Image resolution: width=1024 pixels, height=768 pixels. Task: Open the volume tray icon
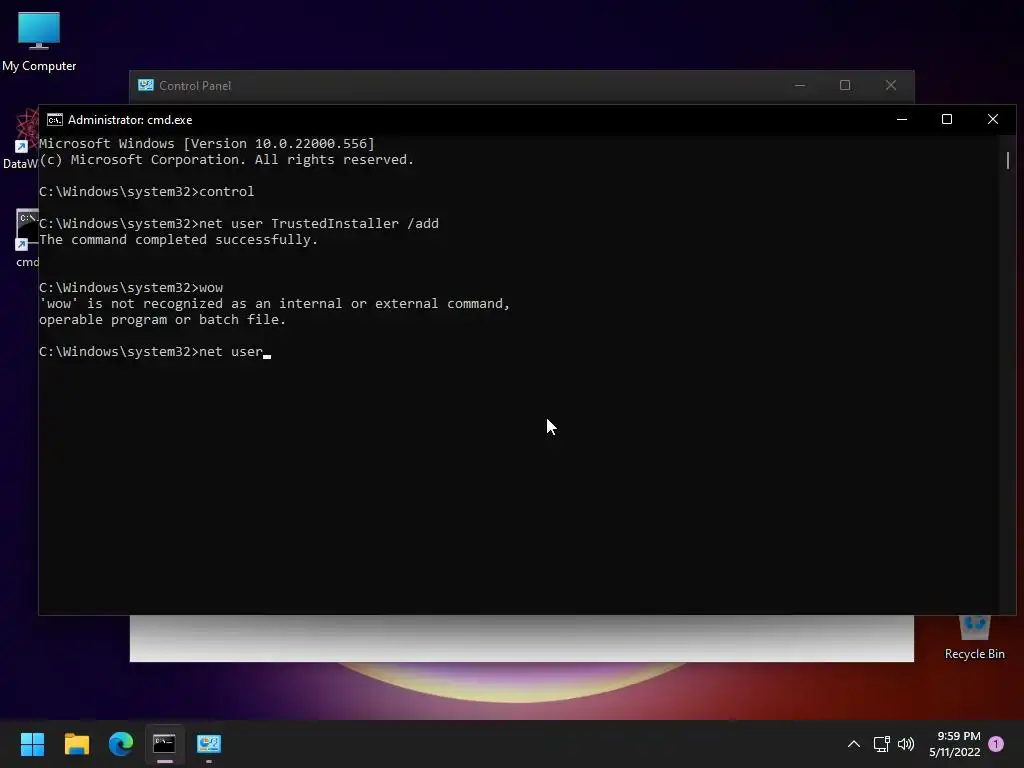pos(906,744)
